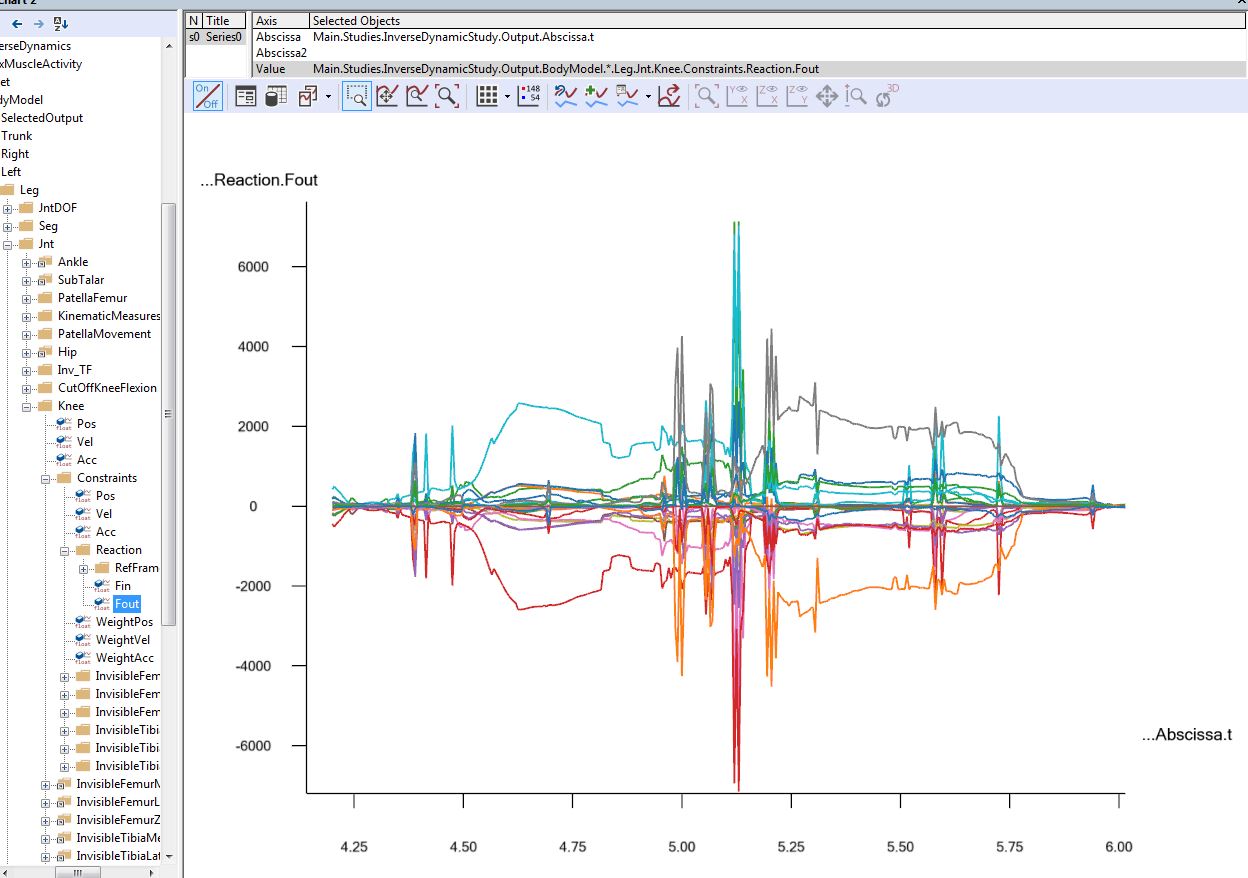Collapse the Reaction folder

tap(65, 550)
